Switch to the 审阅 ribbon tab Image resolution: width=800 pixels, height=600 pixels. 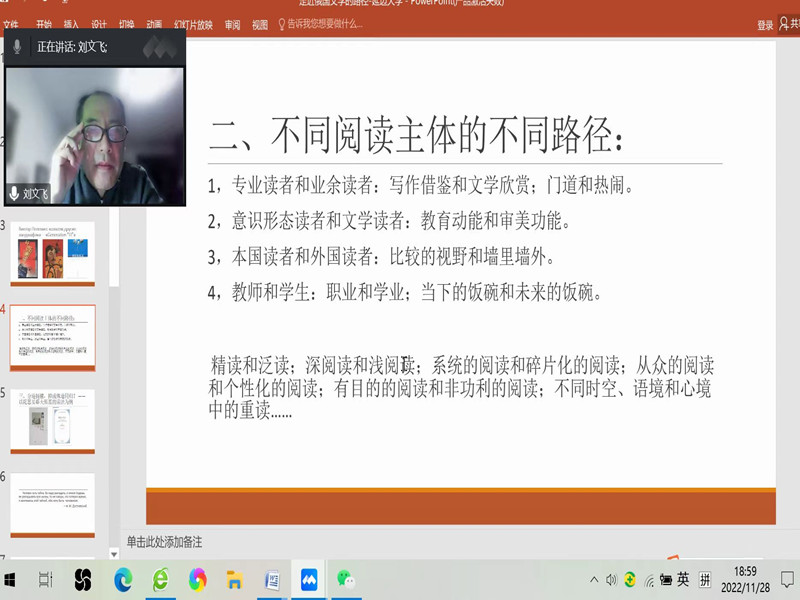coord(232,25)
